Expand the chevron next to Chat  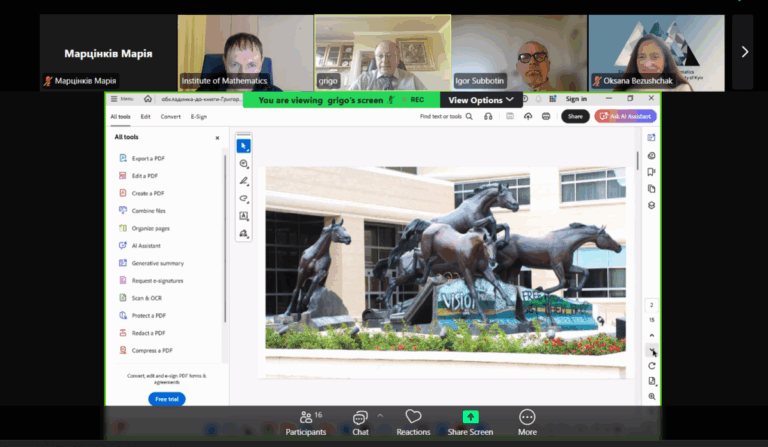(x=380, y=415)
